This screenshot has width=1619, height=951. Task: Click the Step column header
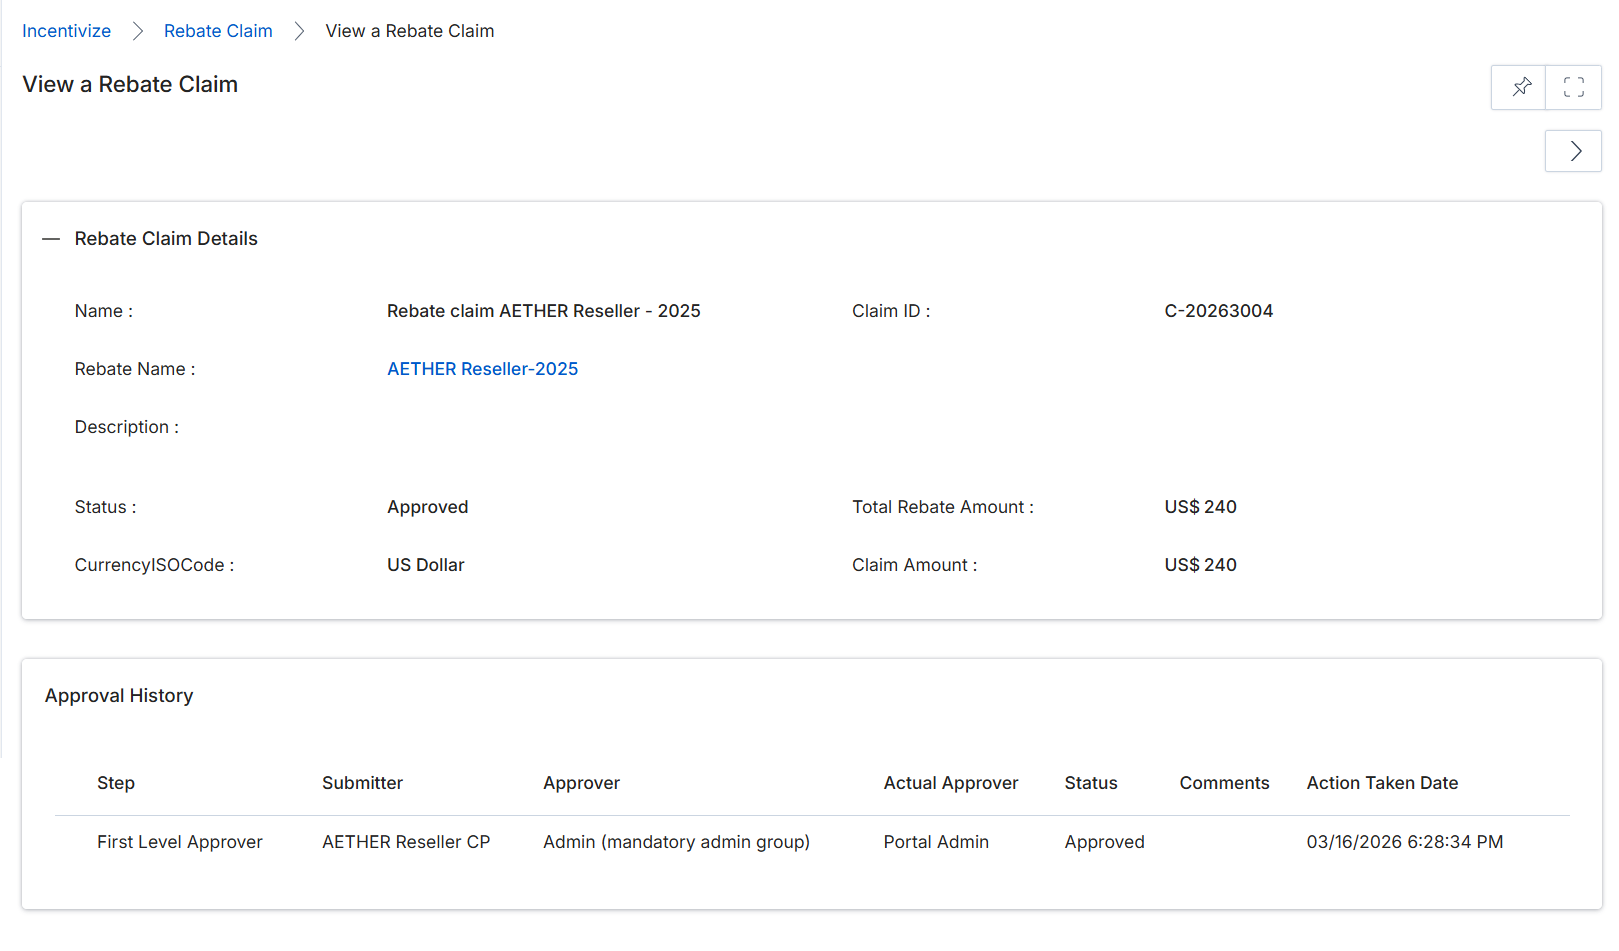click(116, 783)
